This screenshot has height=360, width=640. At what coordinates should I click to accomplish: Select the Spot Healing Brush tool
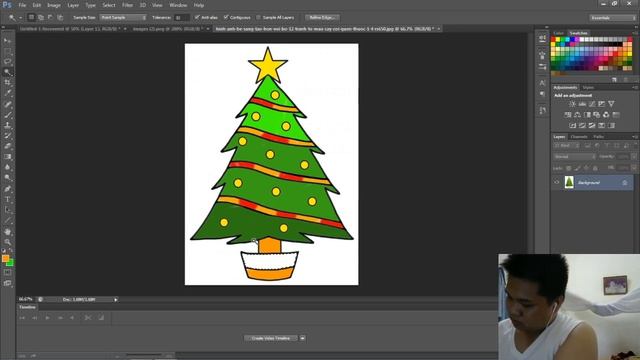[x=7, y=104]
